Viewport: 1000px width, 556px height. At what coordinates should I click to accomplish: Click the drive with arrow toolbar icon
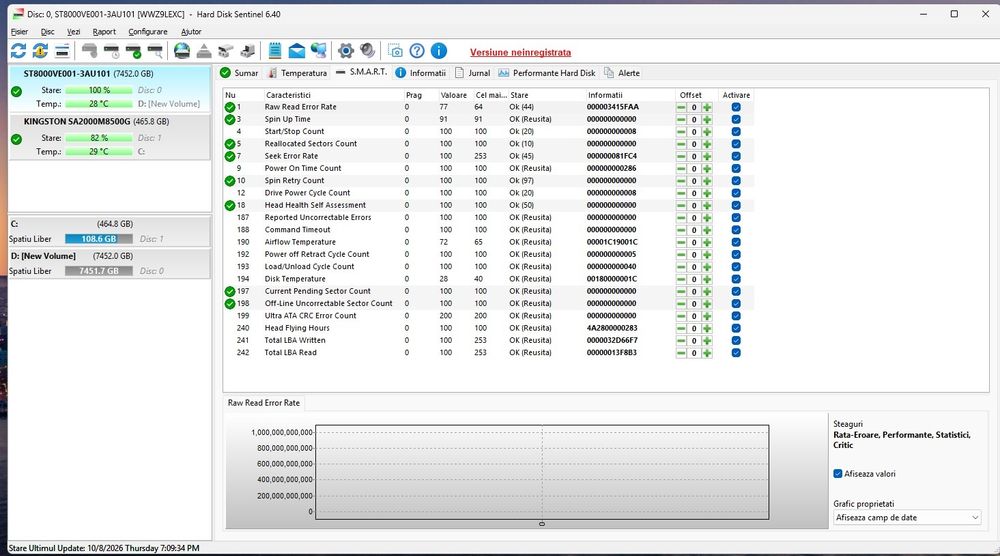247,51
